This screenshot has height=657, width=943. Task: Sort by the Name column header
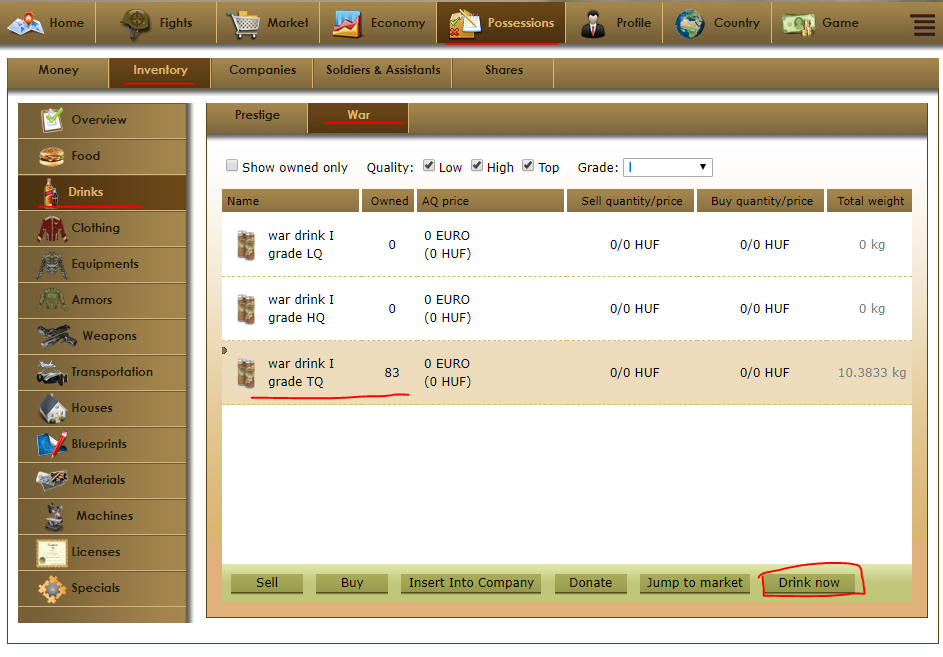click(290, 201)
